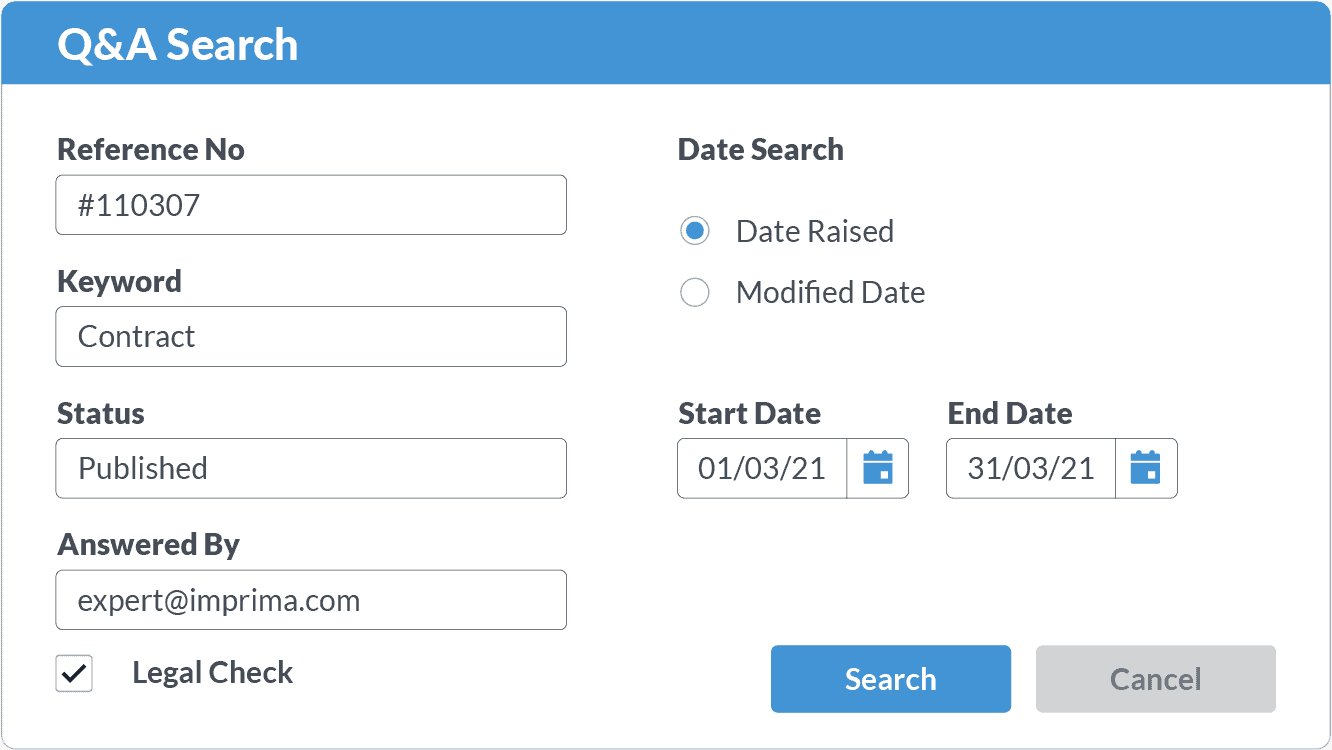Click the Search button
The height and width of the screenshot is (750, 1332).
tap(891, 679)
